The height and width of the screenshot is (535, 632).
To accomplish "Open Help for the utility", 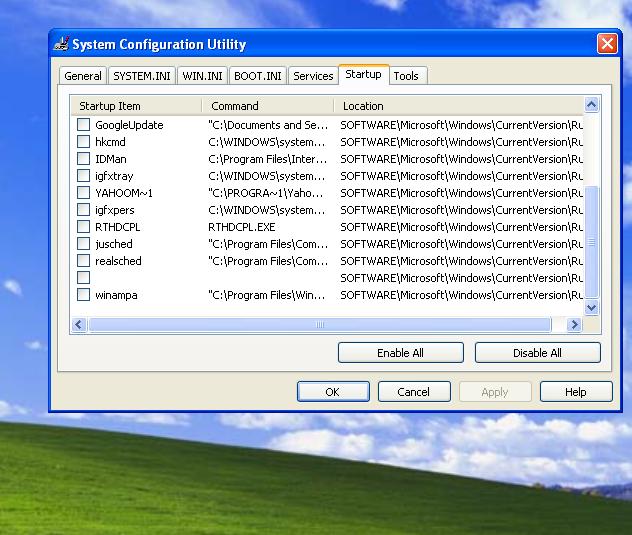I will (576, 391).
